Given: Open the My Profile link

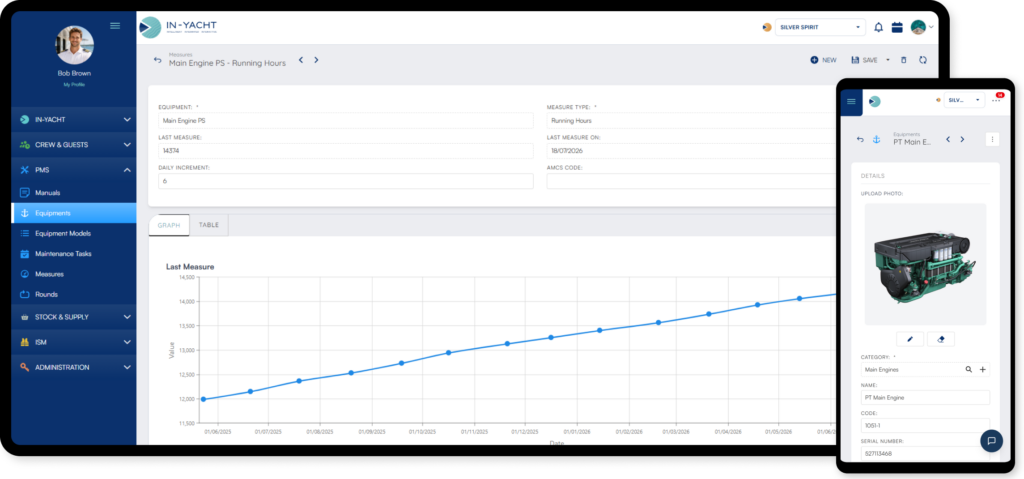Looking at the screenshot, I should click(74, 85).
